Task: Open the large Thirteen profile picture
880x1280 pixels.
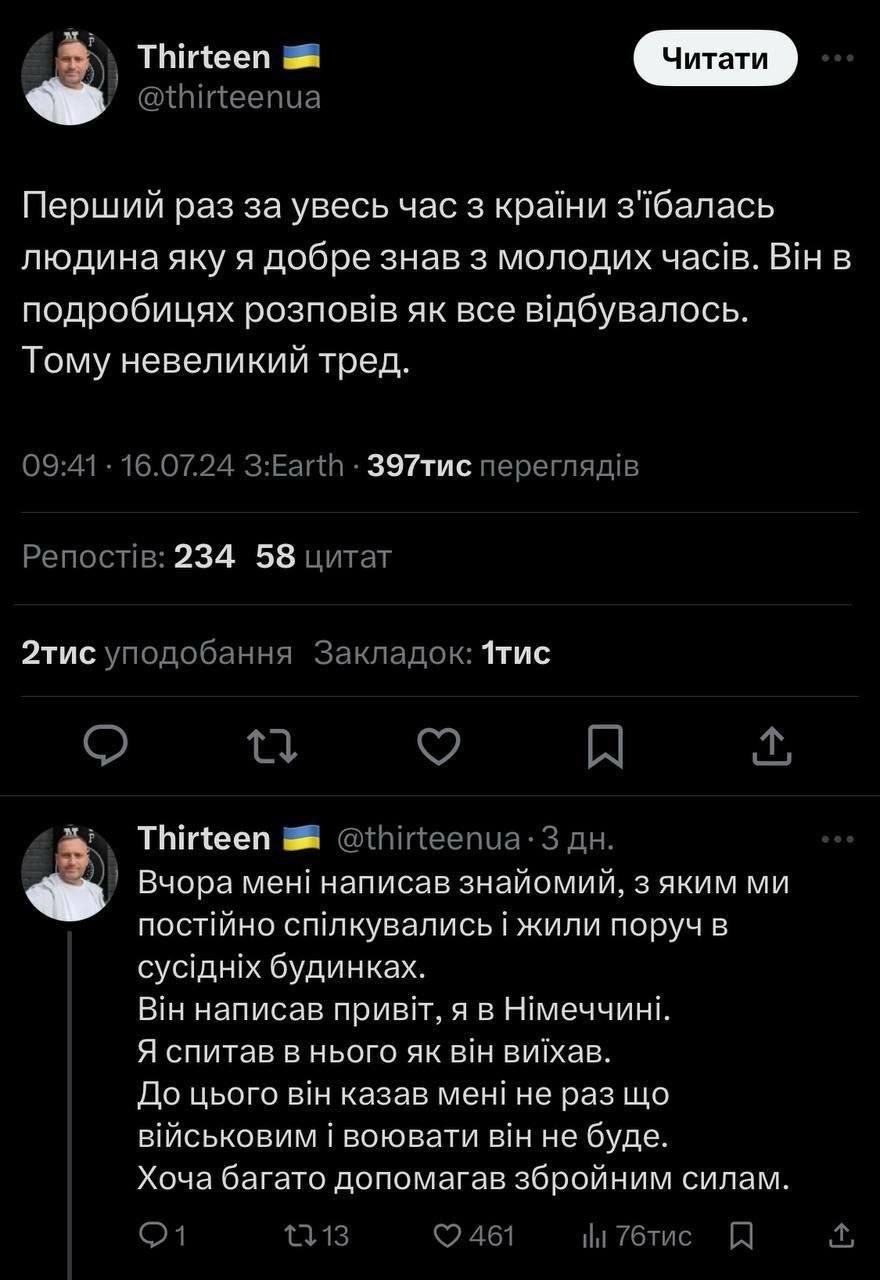Action: (70, 77)
